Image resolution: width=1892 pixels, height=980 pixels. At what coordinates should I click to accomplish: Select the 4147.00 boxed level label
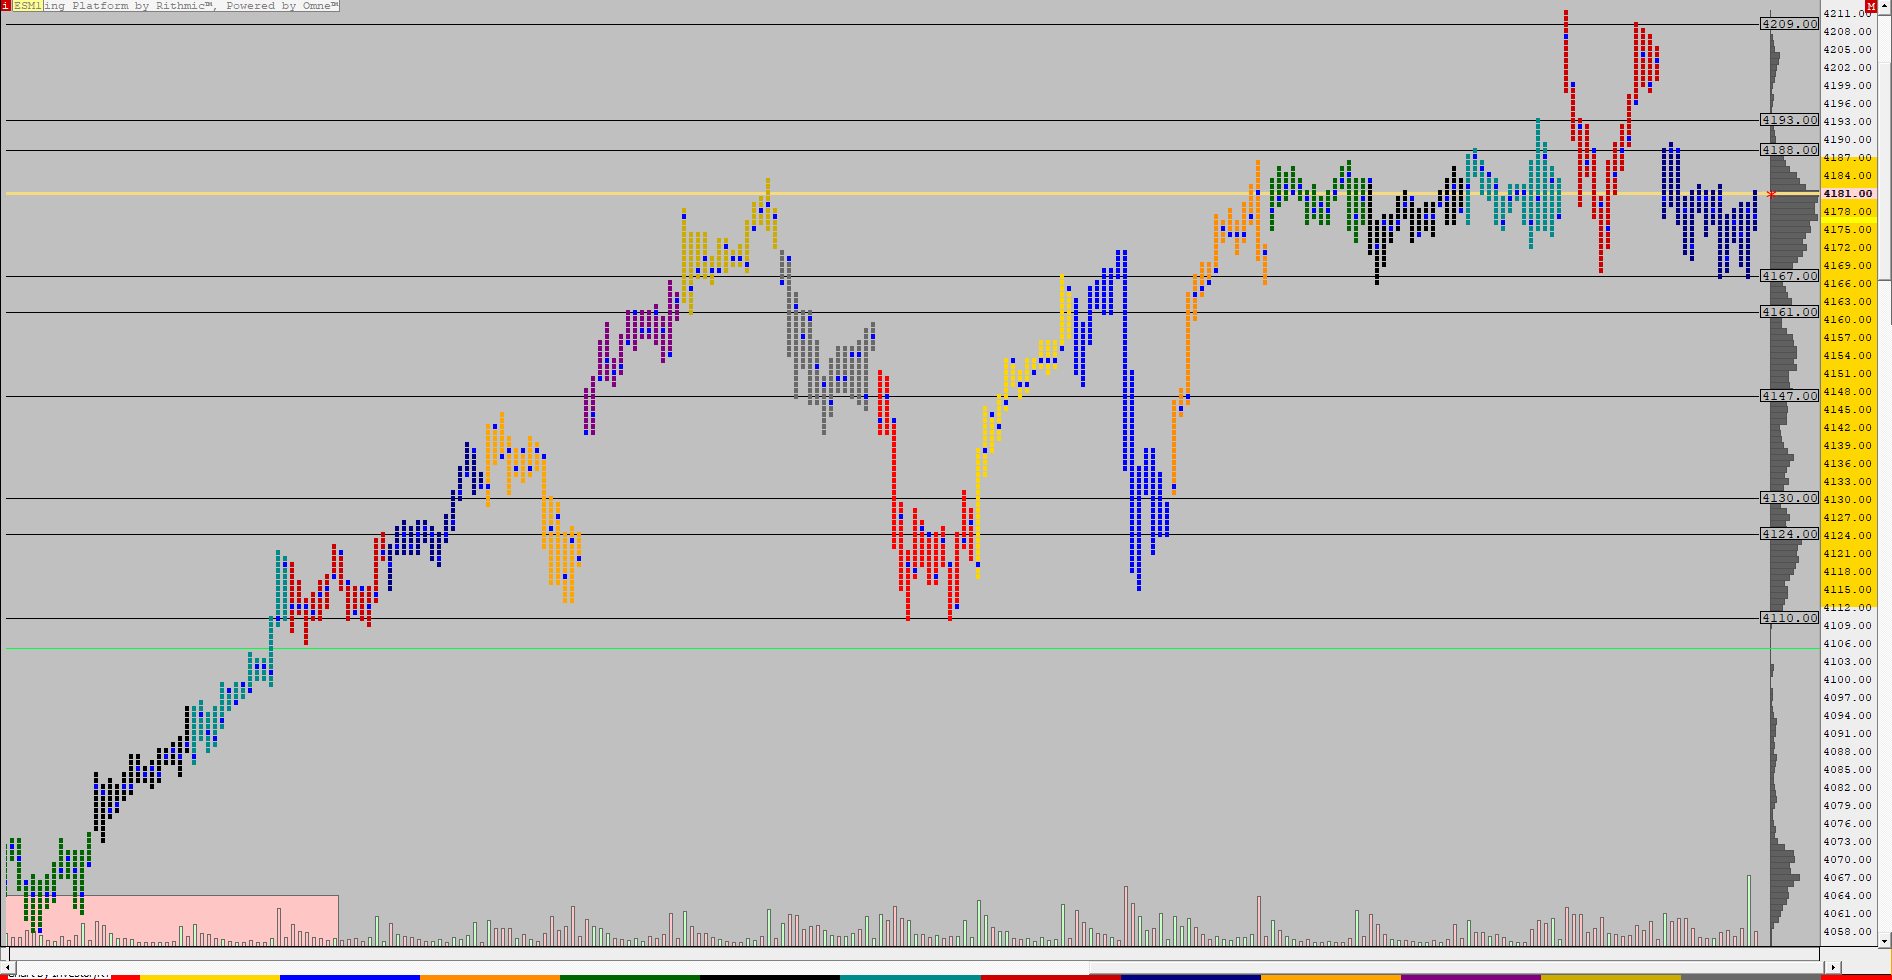1790,396
